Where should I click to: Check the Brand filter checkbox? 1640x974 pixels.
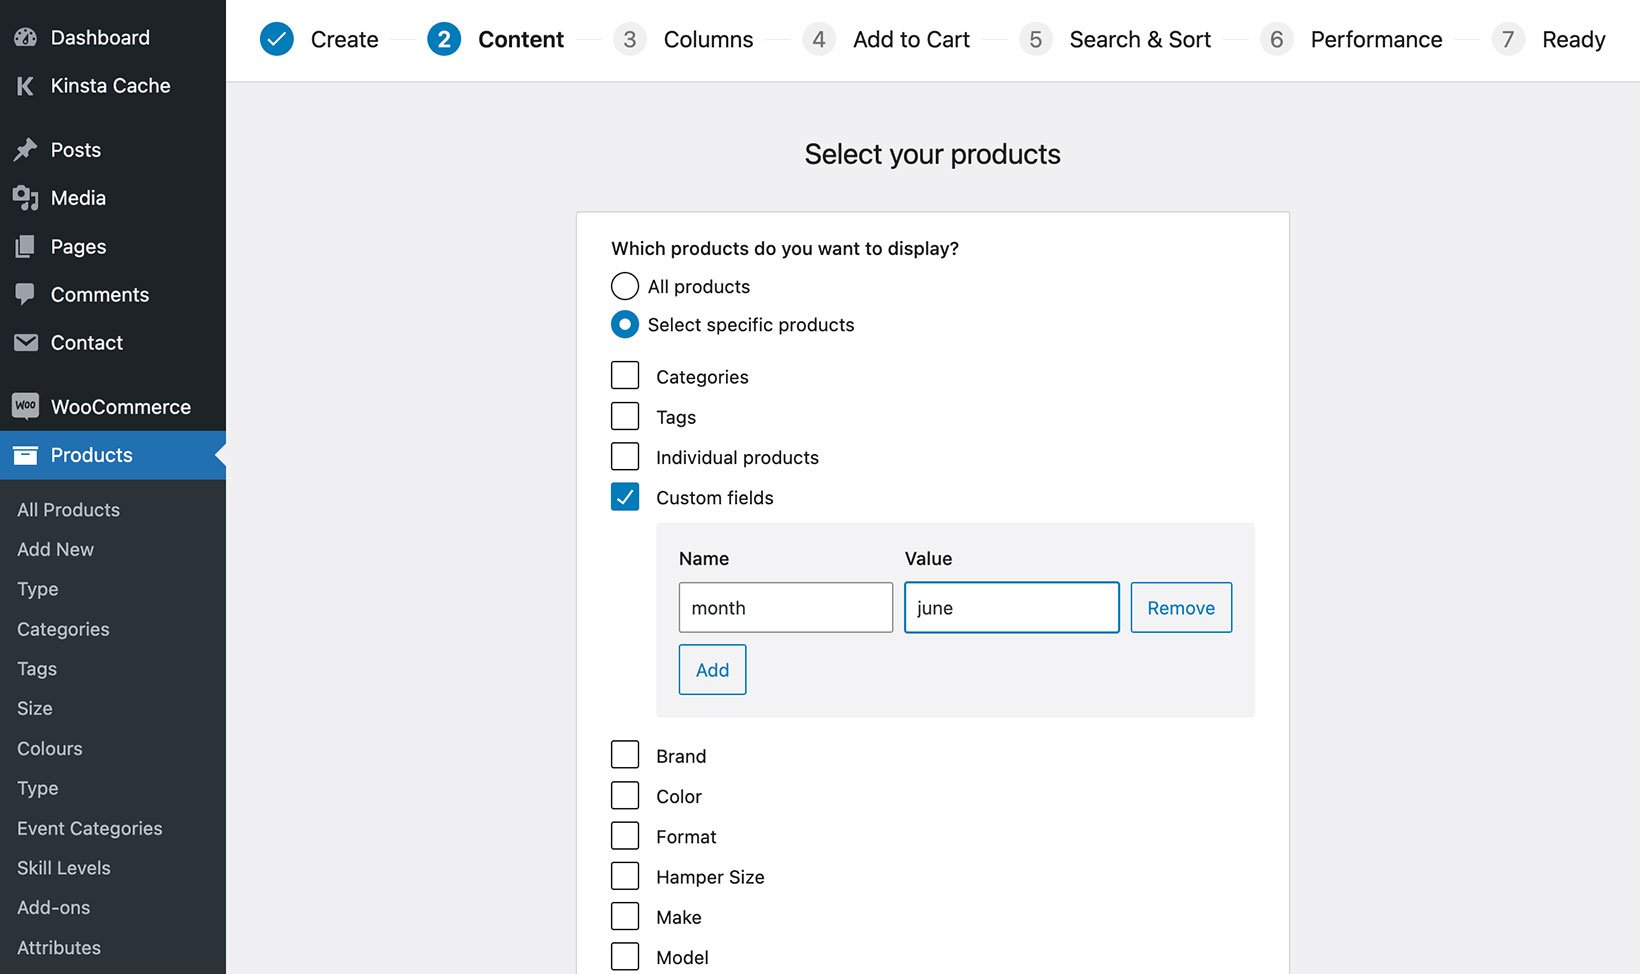[624, 754]
